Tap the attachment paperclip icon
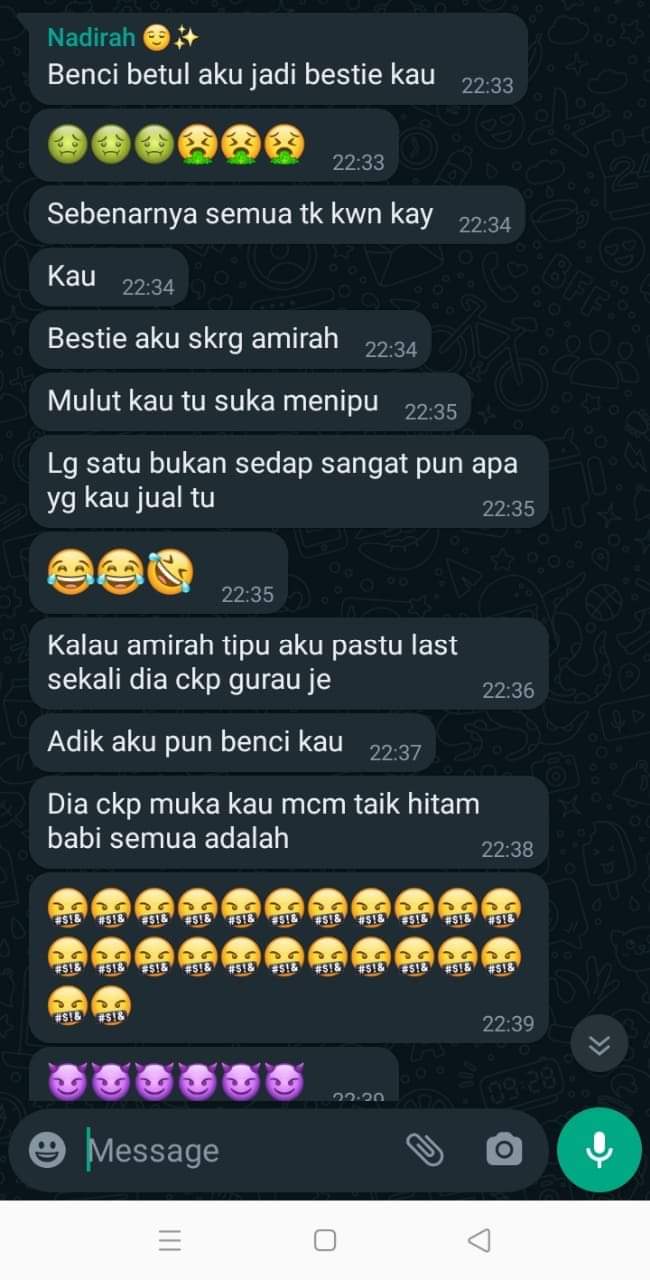 [425, 1150]
